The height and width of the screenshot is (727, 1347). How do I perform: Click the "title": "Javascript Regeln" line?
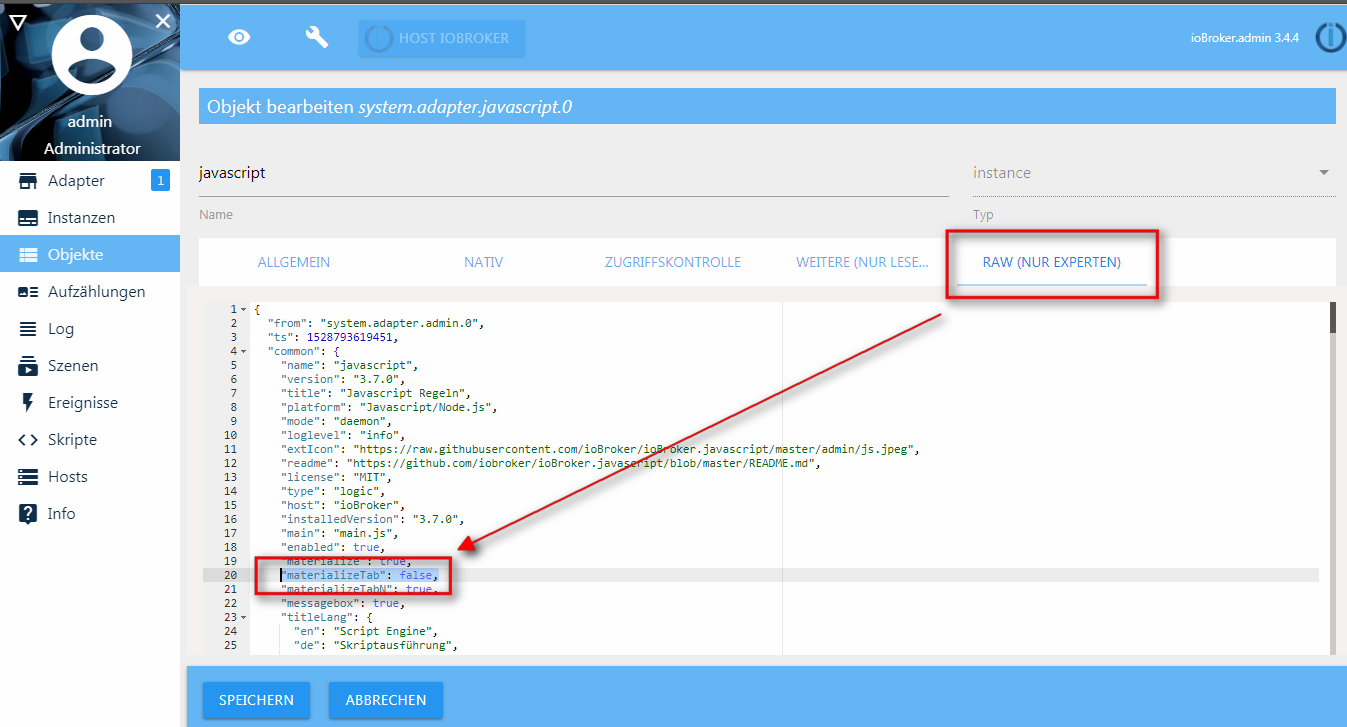[375, 394]
